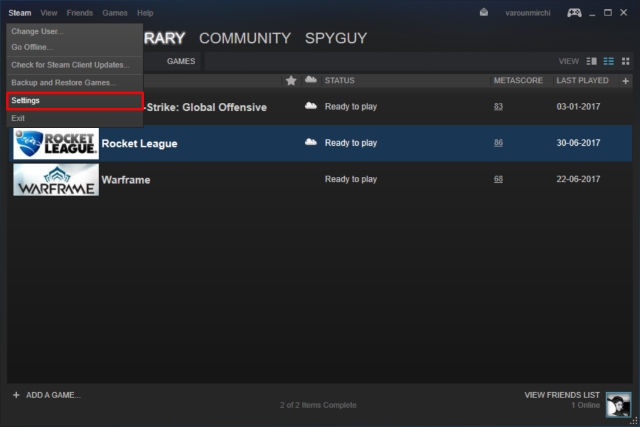The height and width of the screenshot is (427, 640).
Task: Click the inbox notification icon
Action: (x=484, y=13)
